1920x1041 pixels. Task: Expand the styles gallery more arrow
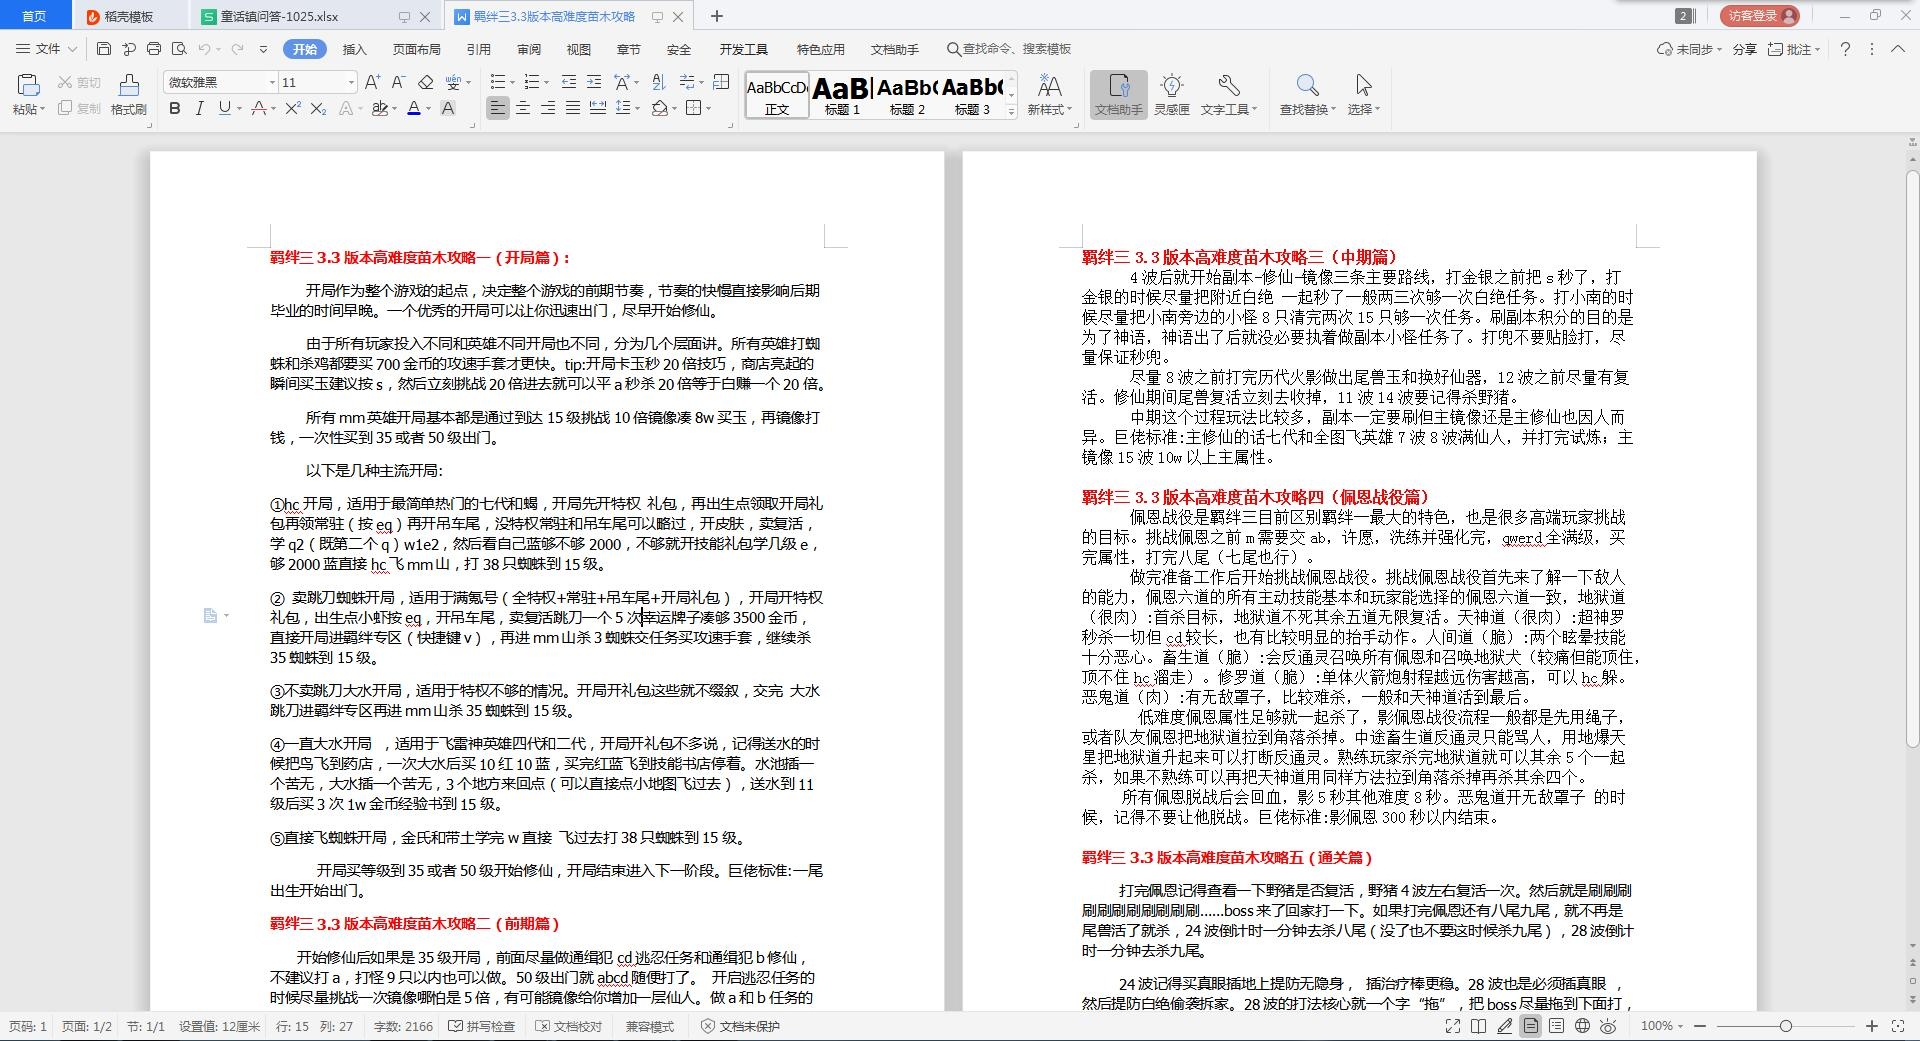1012,110
